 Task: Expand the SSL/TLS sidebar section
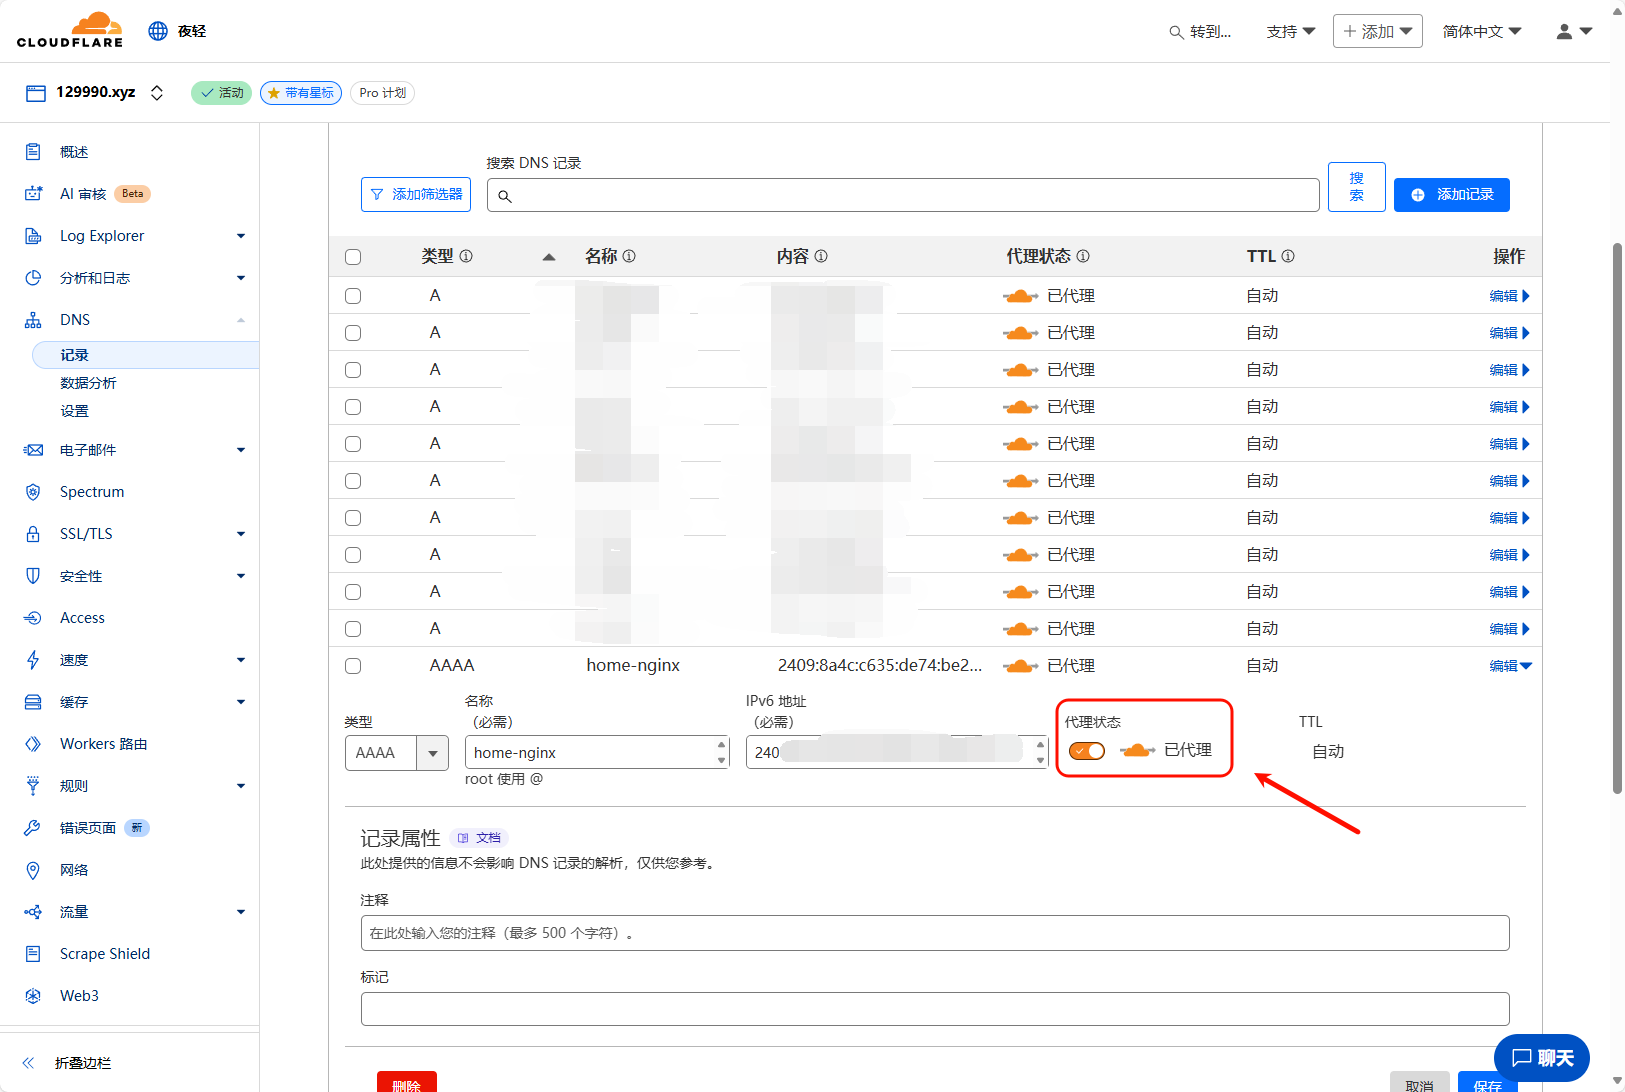[x=240, y=534]
